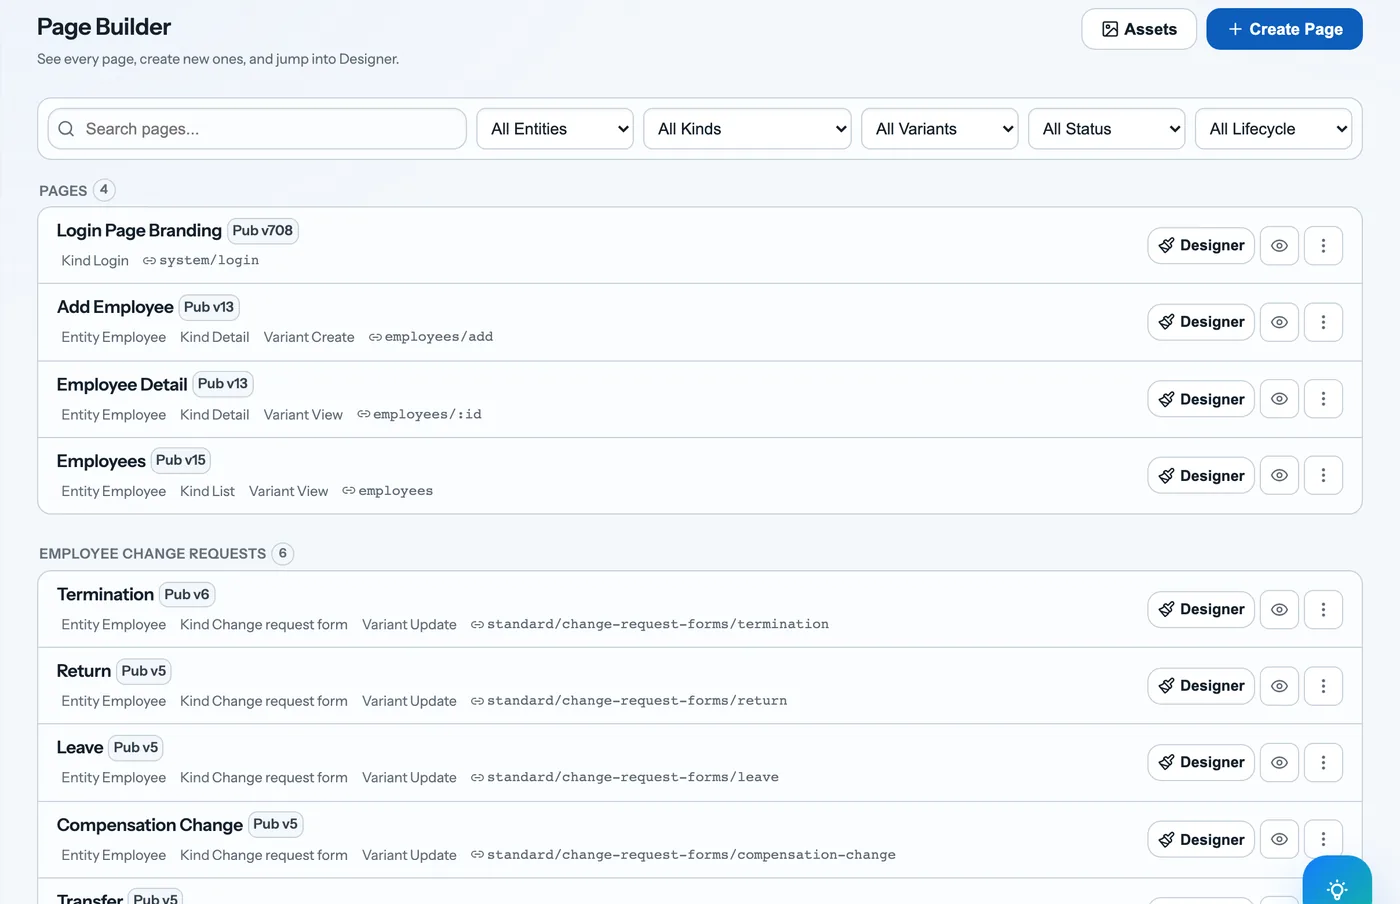Click the change-request-forms/termination route
The width and height of the screenshot is (1400, 904).
650,624
